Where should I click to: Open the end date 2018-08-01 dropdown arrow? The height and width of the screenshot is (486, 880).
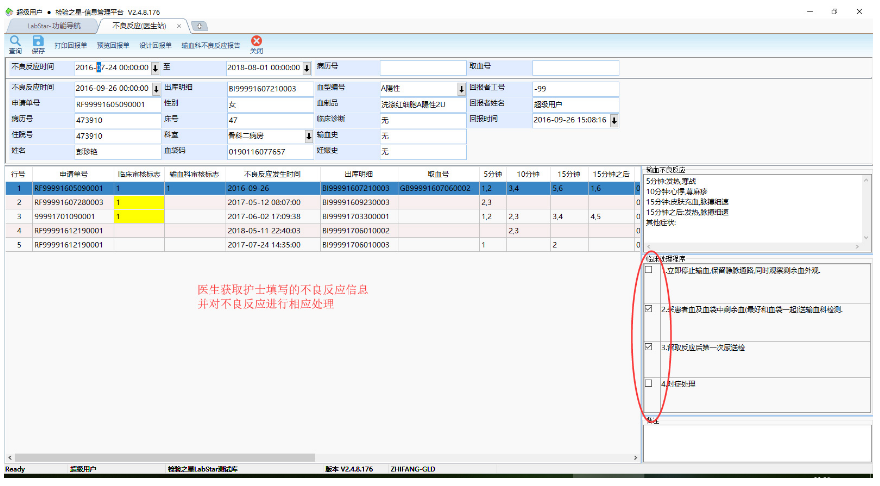point(307,68)
